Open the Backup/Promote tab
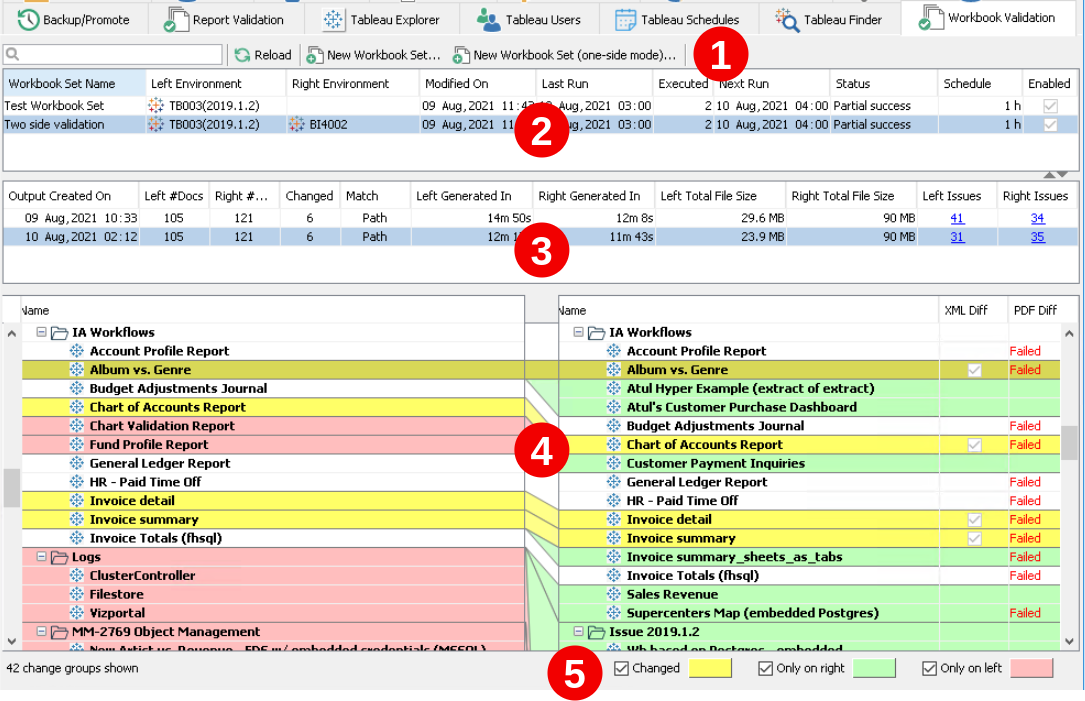The image size is (1085, 701). coord(73,19)
